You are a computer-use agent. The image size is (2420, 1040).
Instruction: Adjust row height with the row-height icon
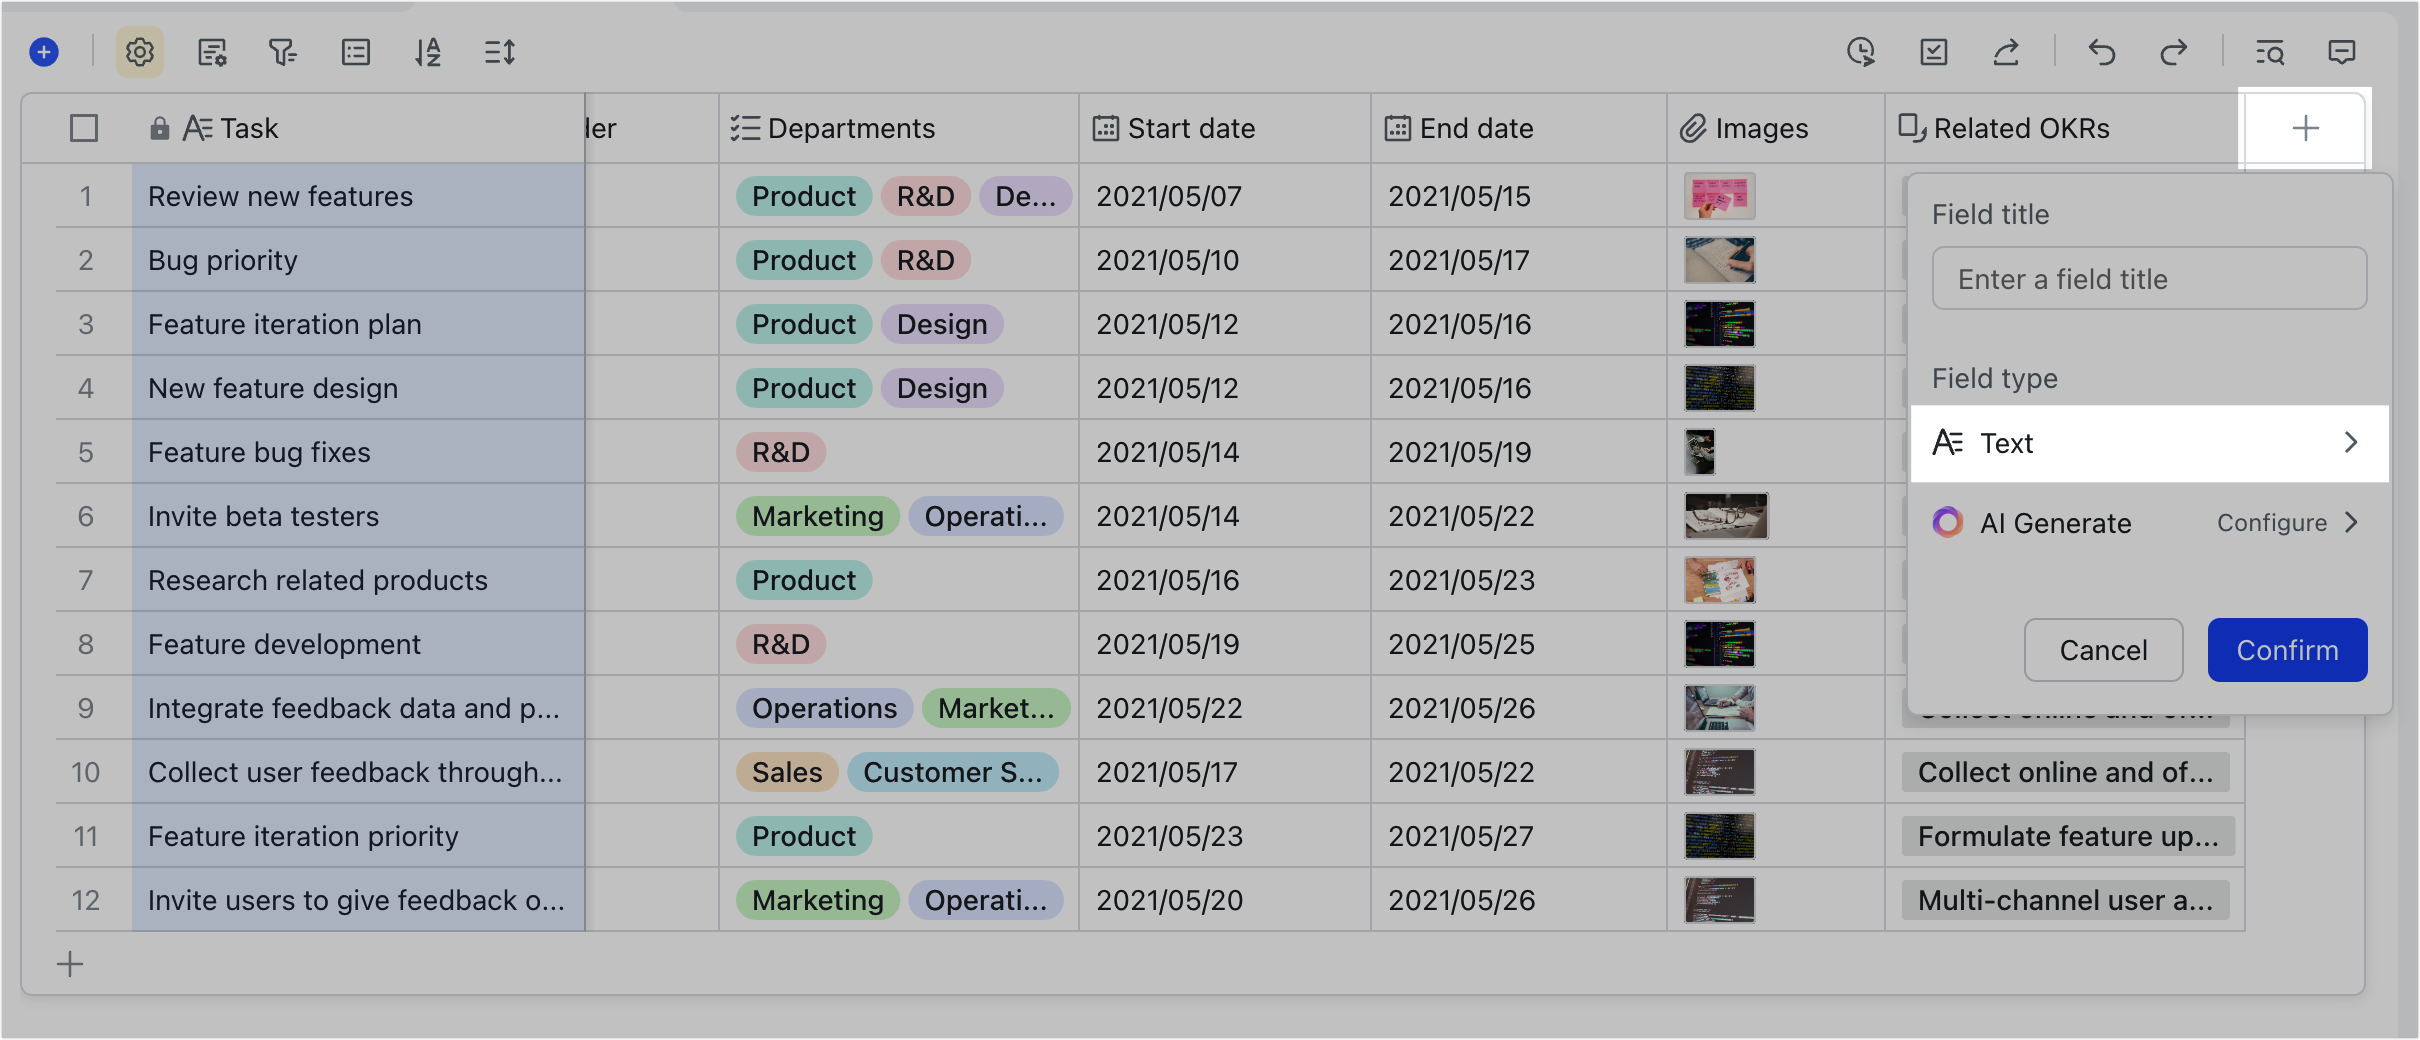[x=500, y=52]
